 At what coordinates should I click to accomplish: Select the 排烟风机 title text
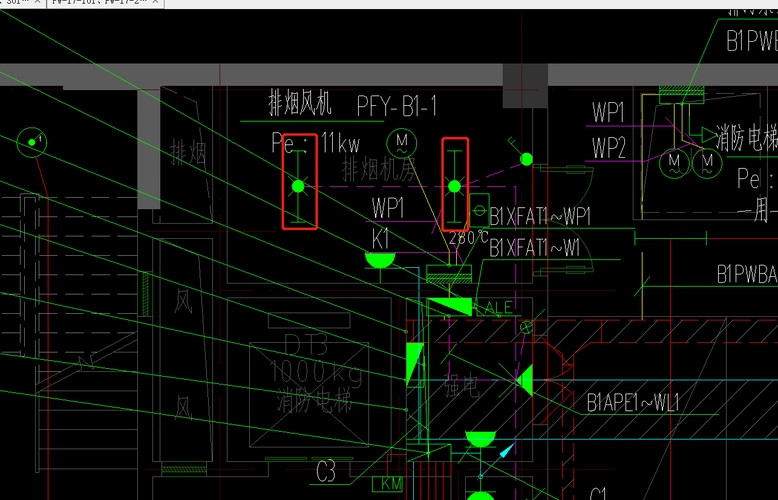300,103
